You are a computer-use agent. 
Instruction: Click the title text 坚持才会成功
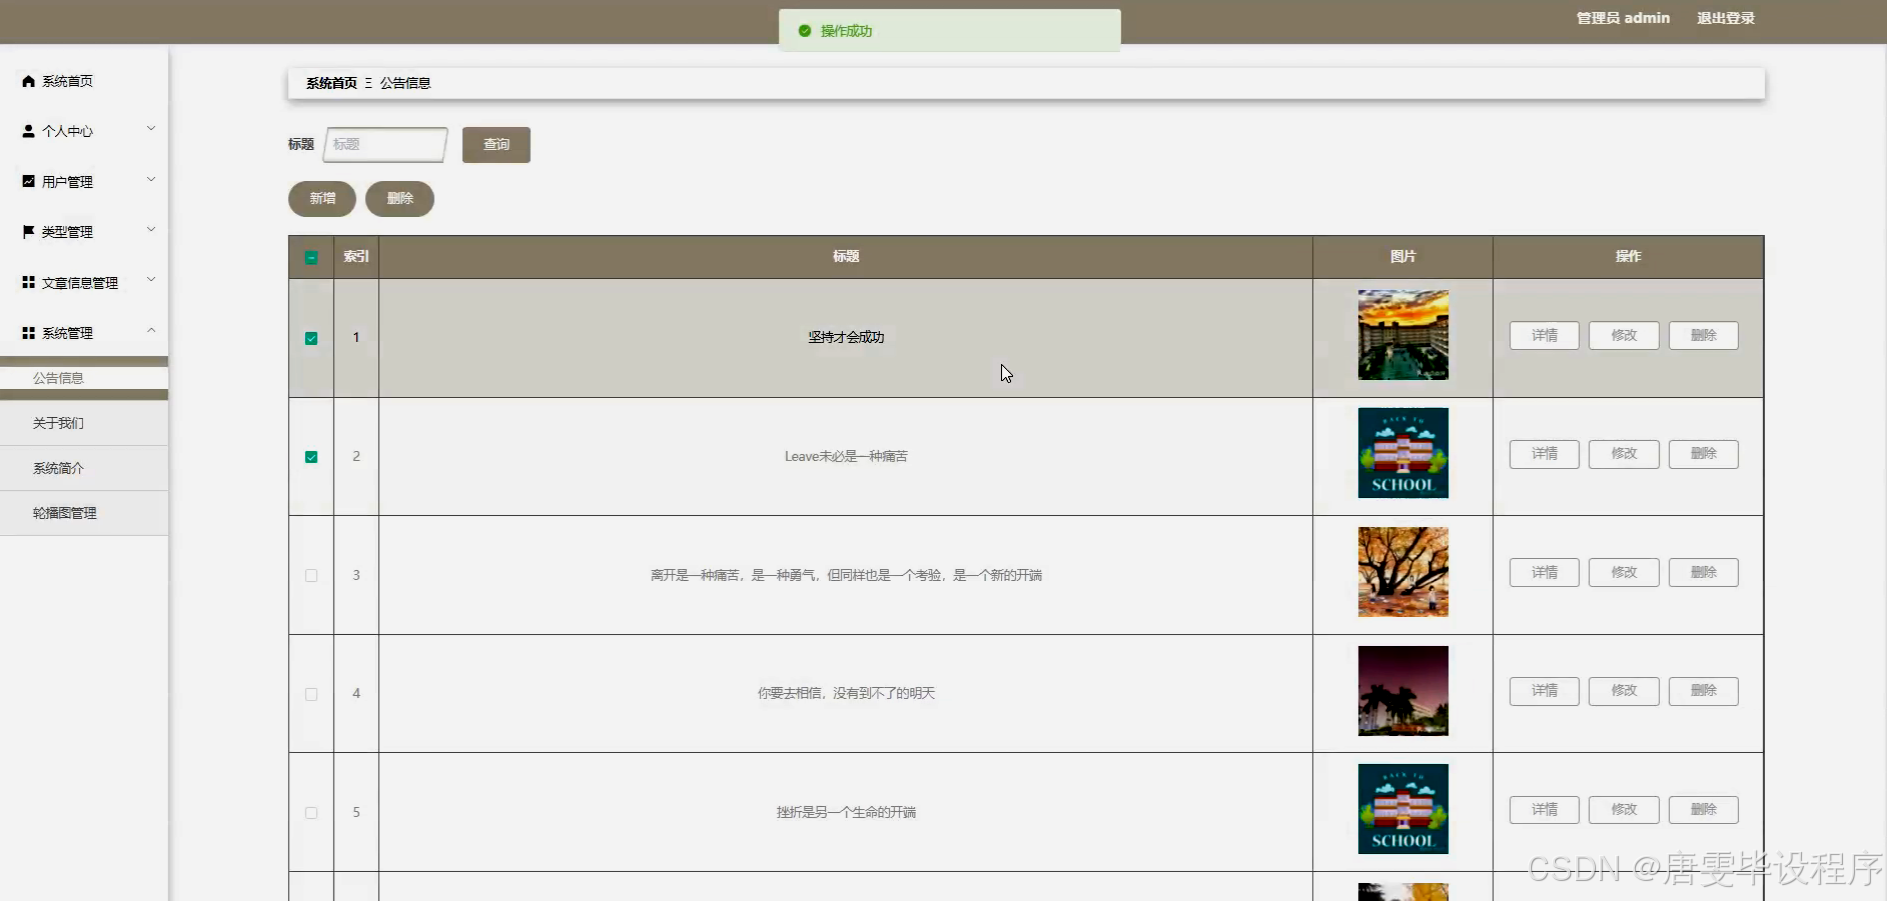tap(846, 338)
